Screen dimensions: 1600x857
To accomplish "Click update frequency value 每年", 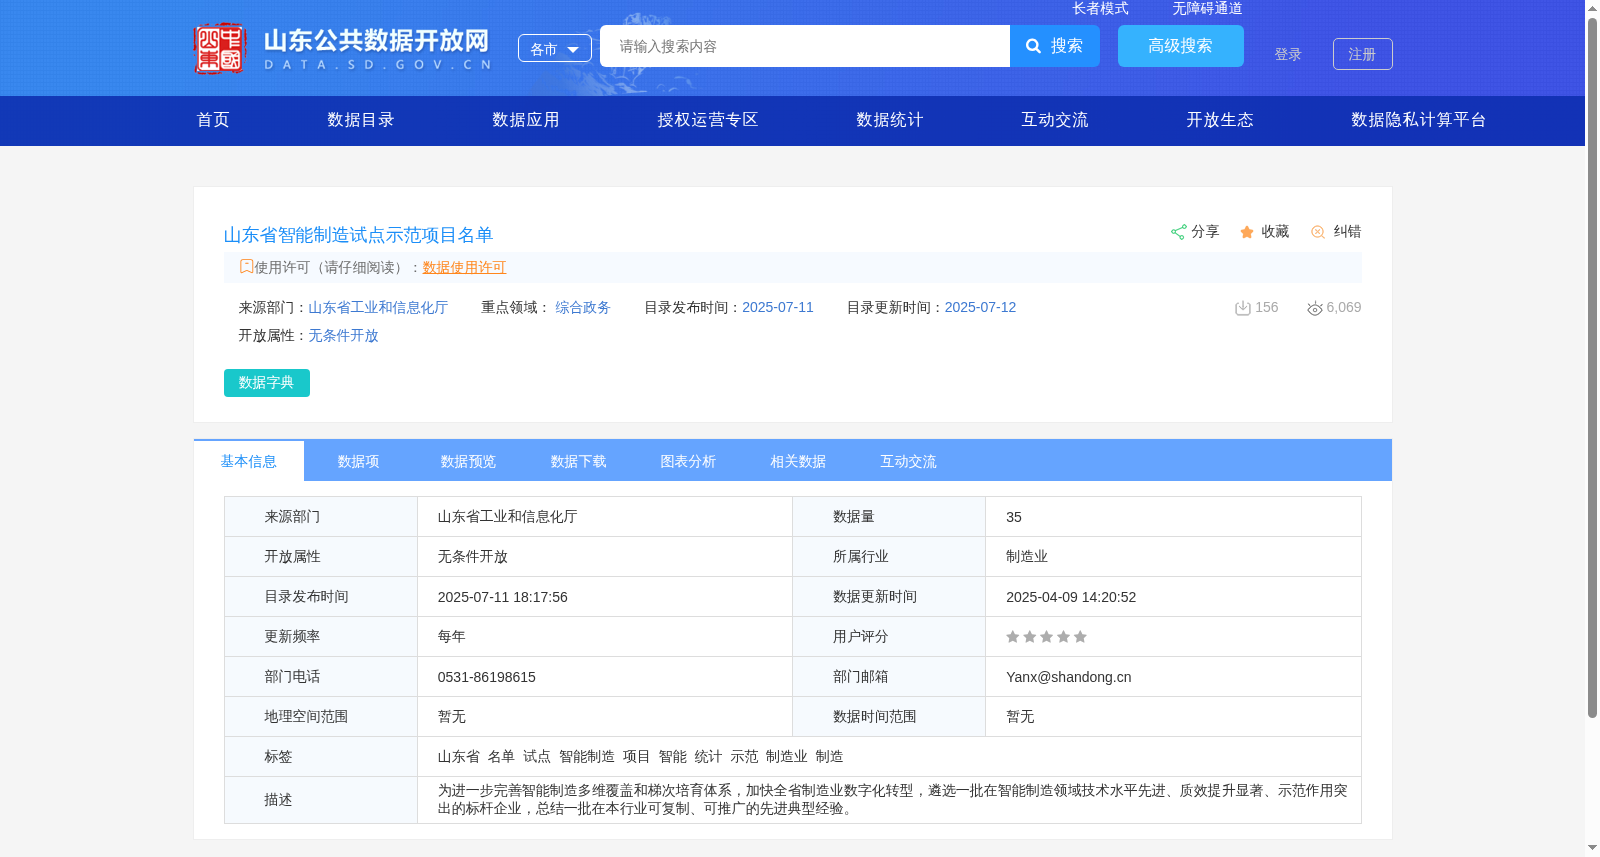I will pyautogui.click(x=452, y=637).
